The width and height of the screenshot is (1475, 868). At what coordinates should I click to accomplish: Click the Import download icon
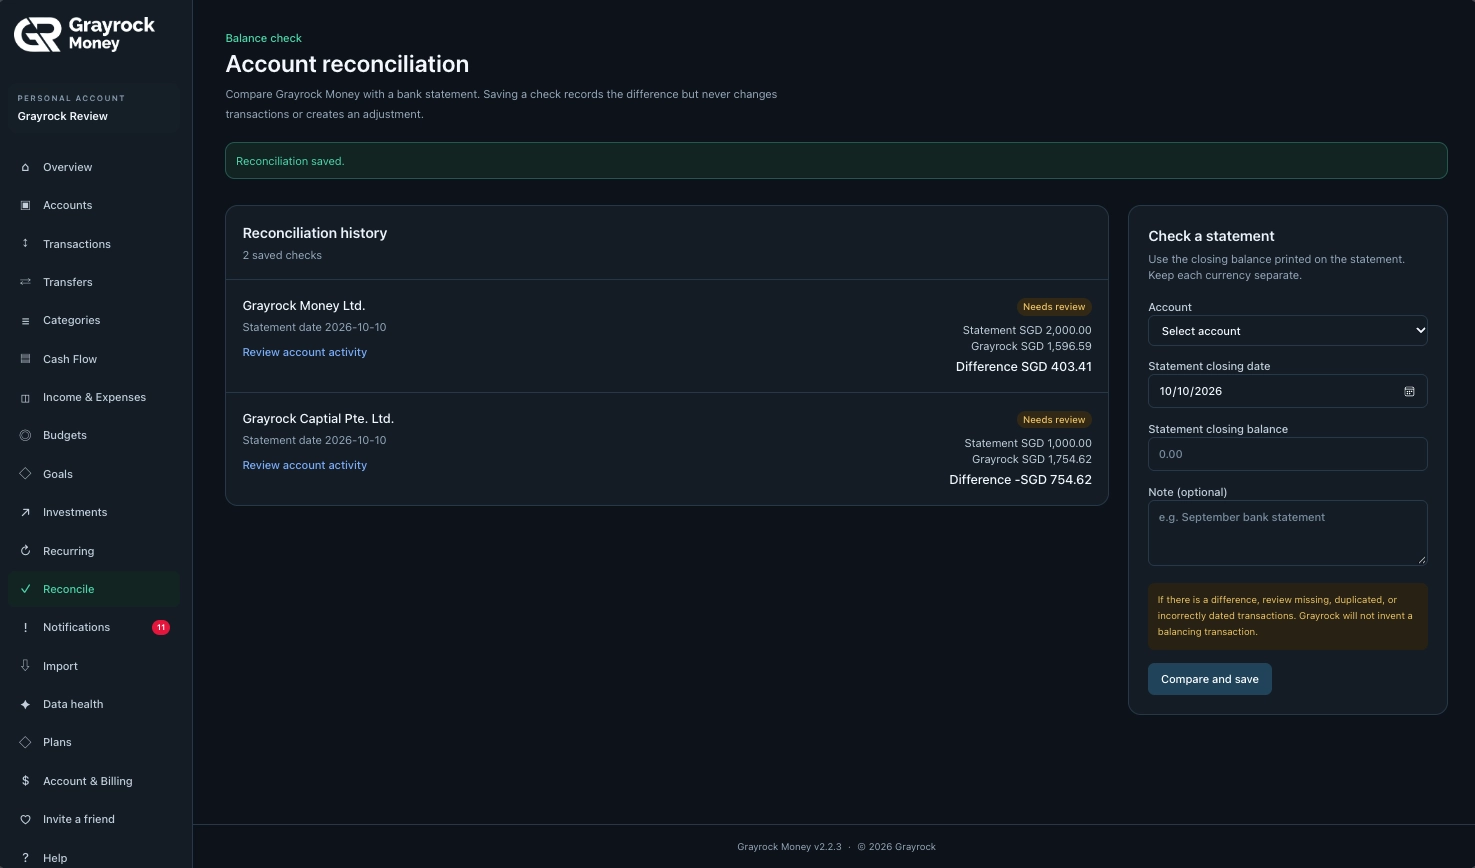[25, 666]
